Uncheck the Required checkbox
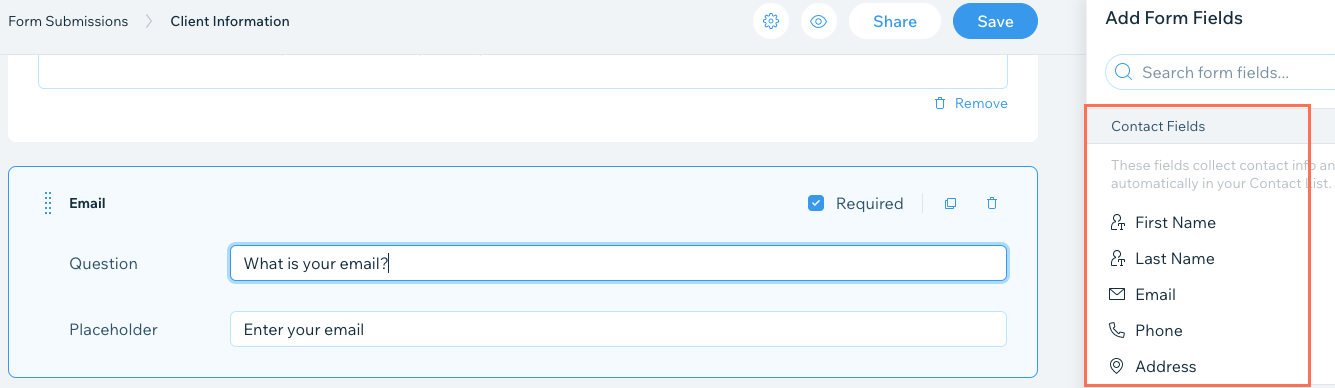The image size is (1335, 388). [x=816, y=203]
